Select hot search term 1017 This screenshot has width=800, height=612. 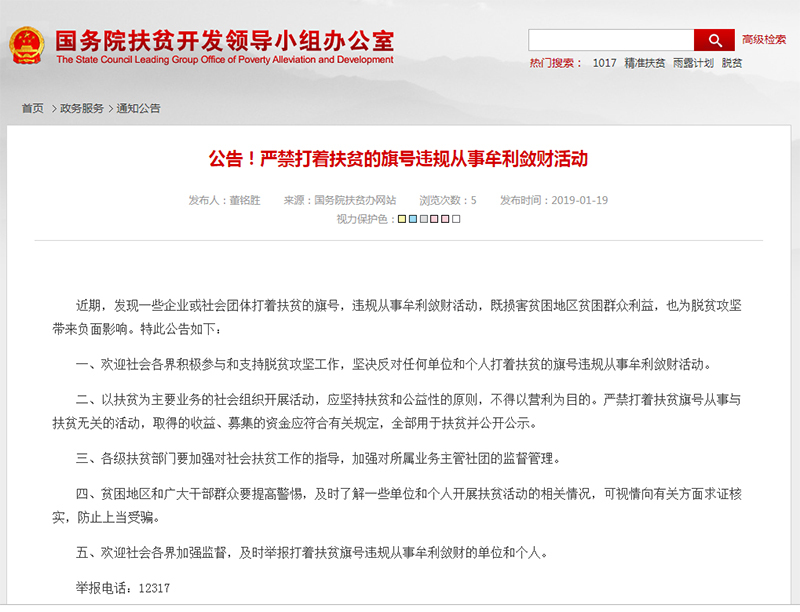coord(604,63)
